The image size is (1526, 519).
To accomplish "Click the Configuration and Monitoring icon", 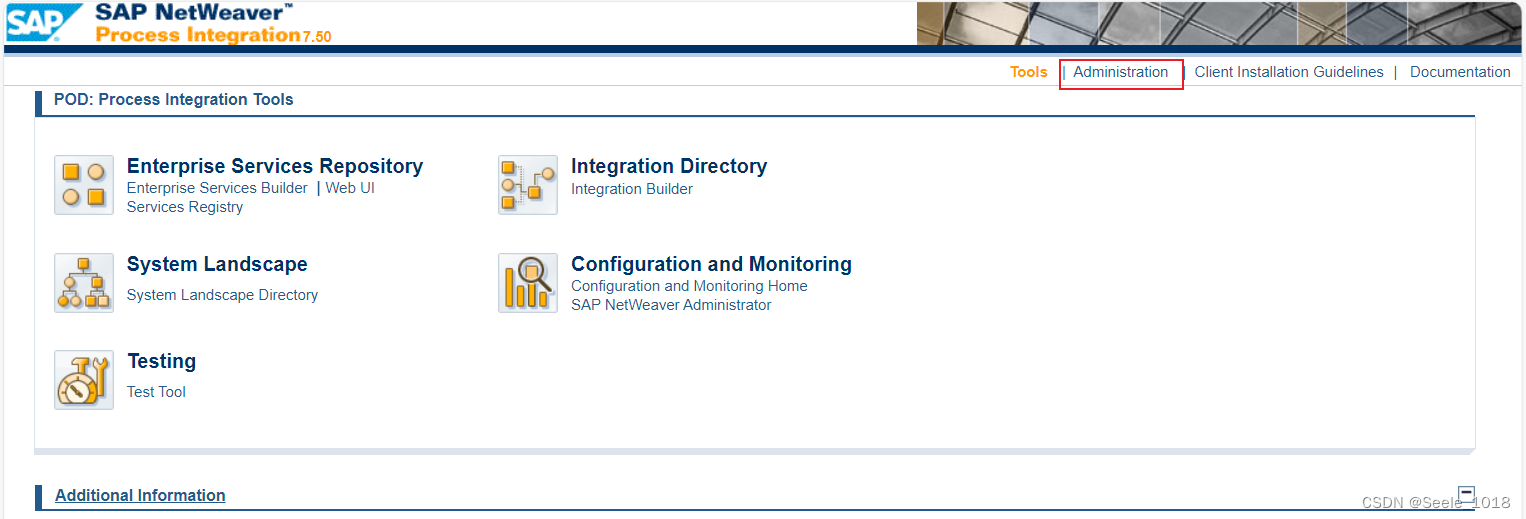I will [x=528, y=283].
